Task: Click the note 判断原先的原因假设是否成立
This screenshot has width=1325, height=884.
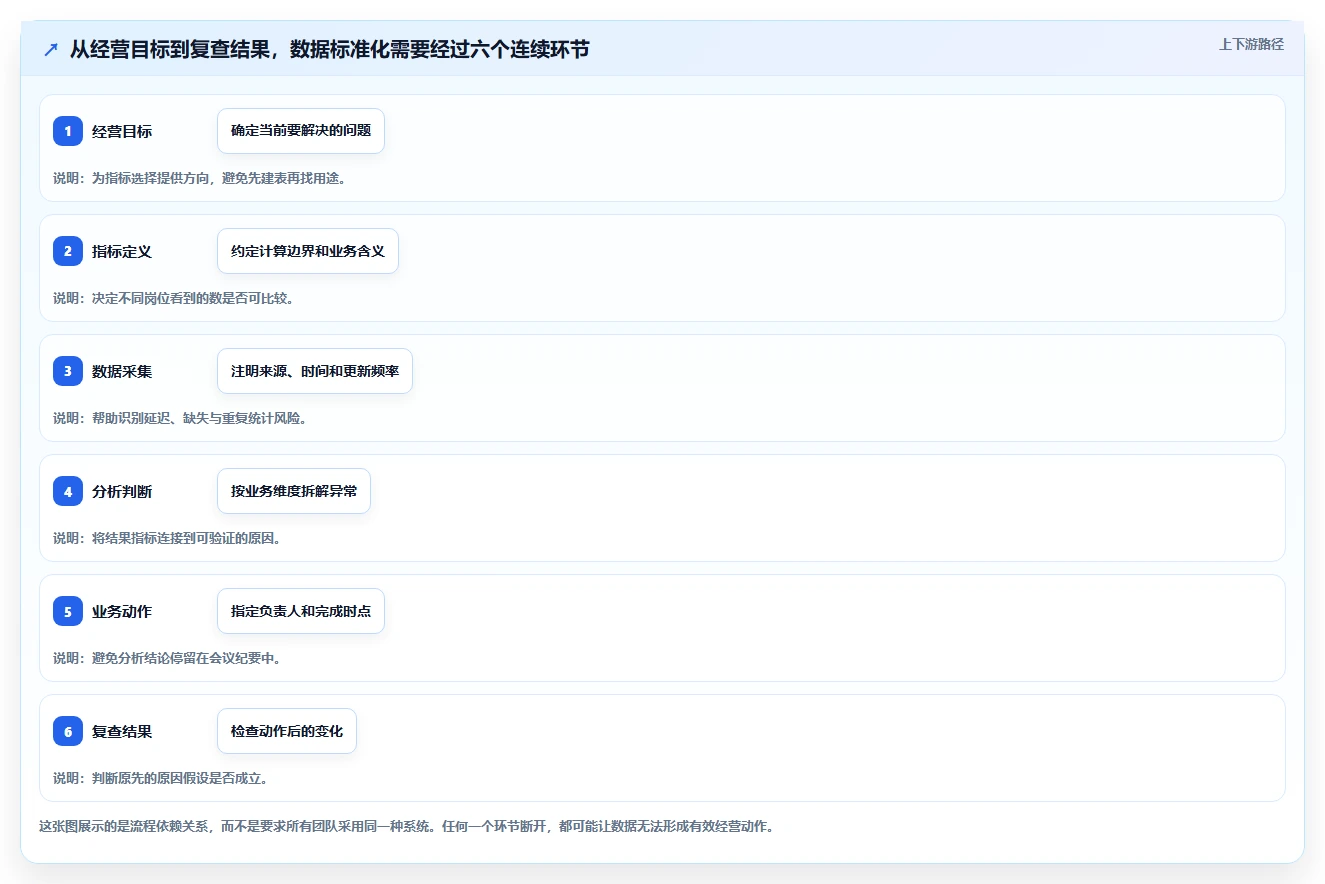Action: click(160, 778)
